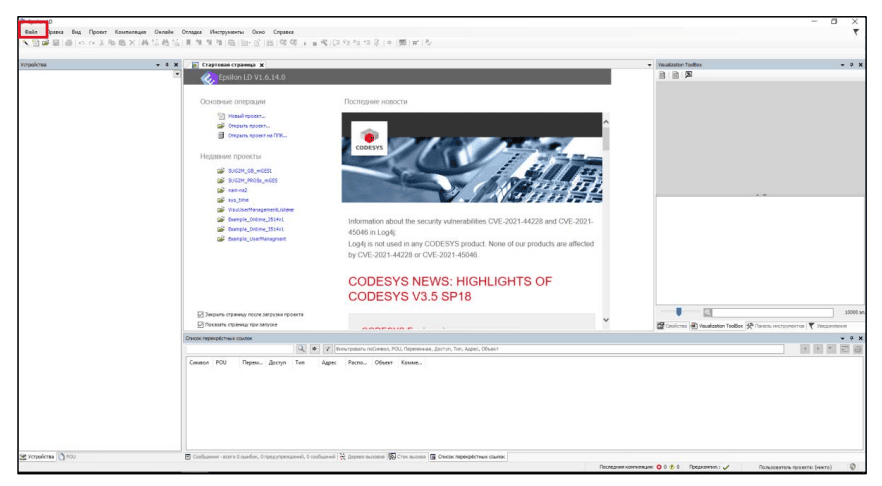Click the Stop square icon in toolbar
This screenshot has height=486, width=882.
pyautogui.click(x=314, y=43)
